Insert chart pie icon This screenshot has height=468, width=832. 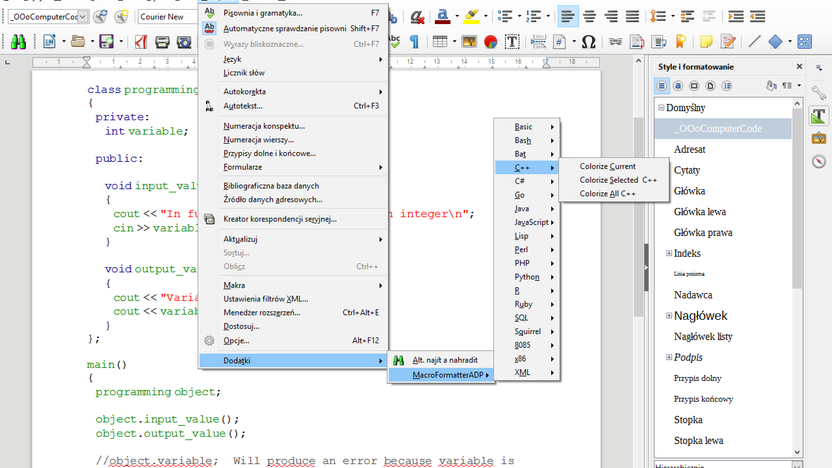pos(490,41)
